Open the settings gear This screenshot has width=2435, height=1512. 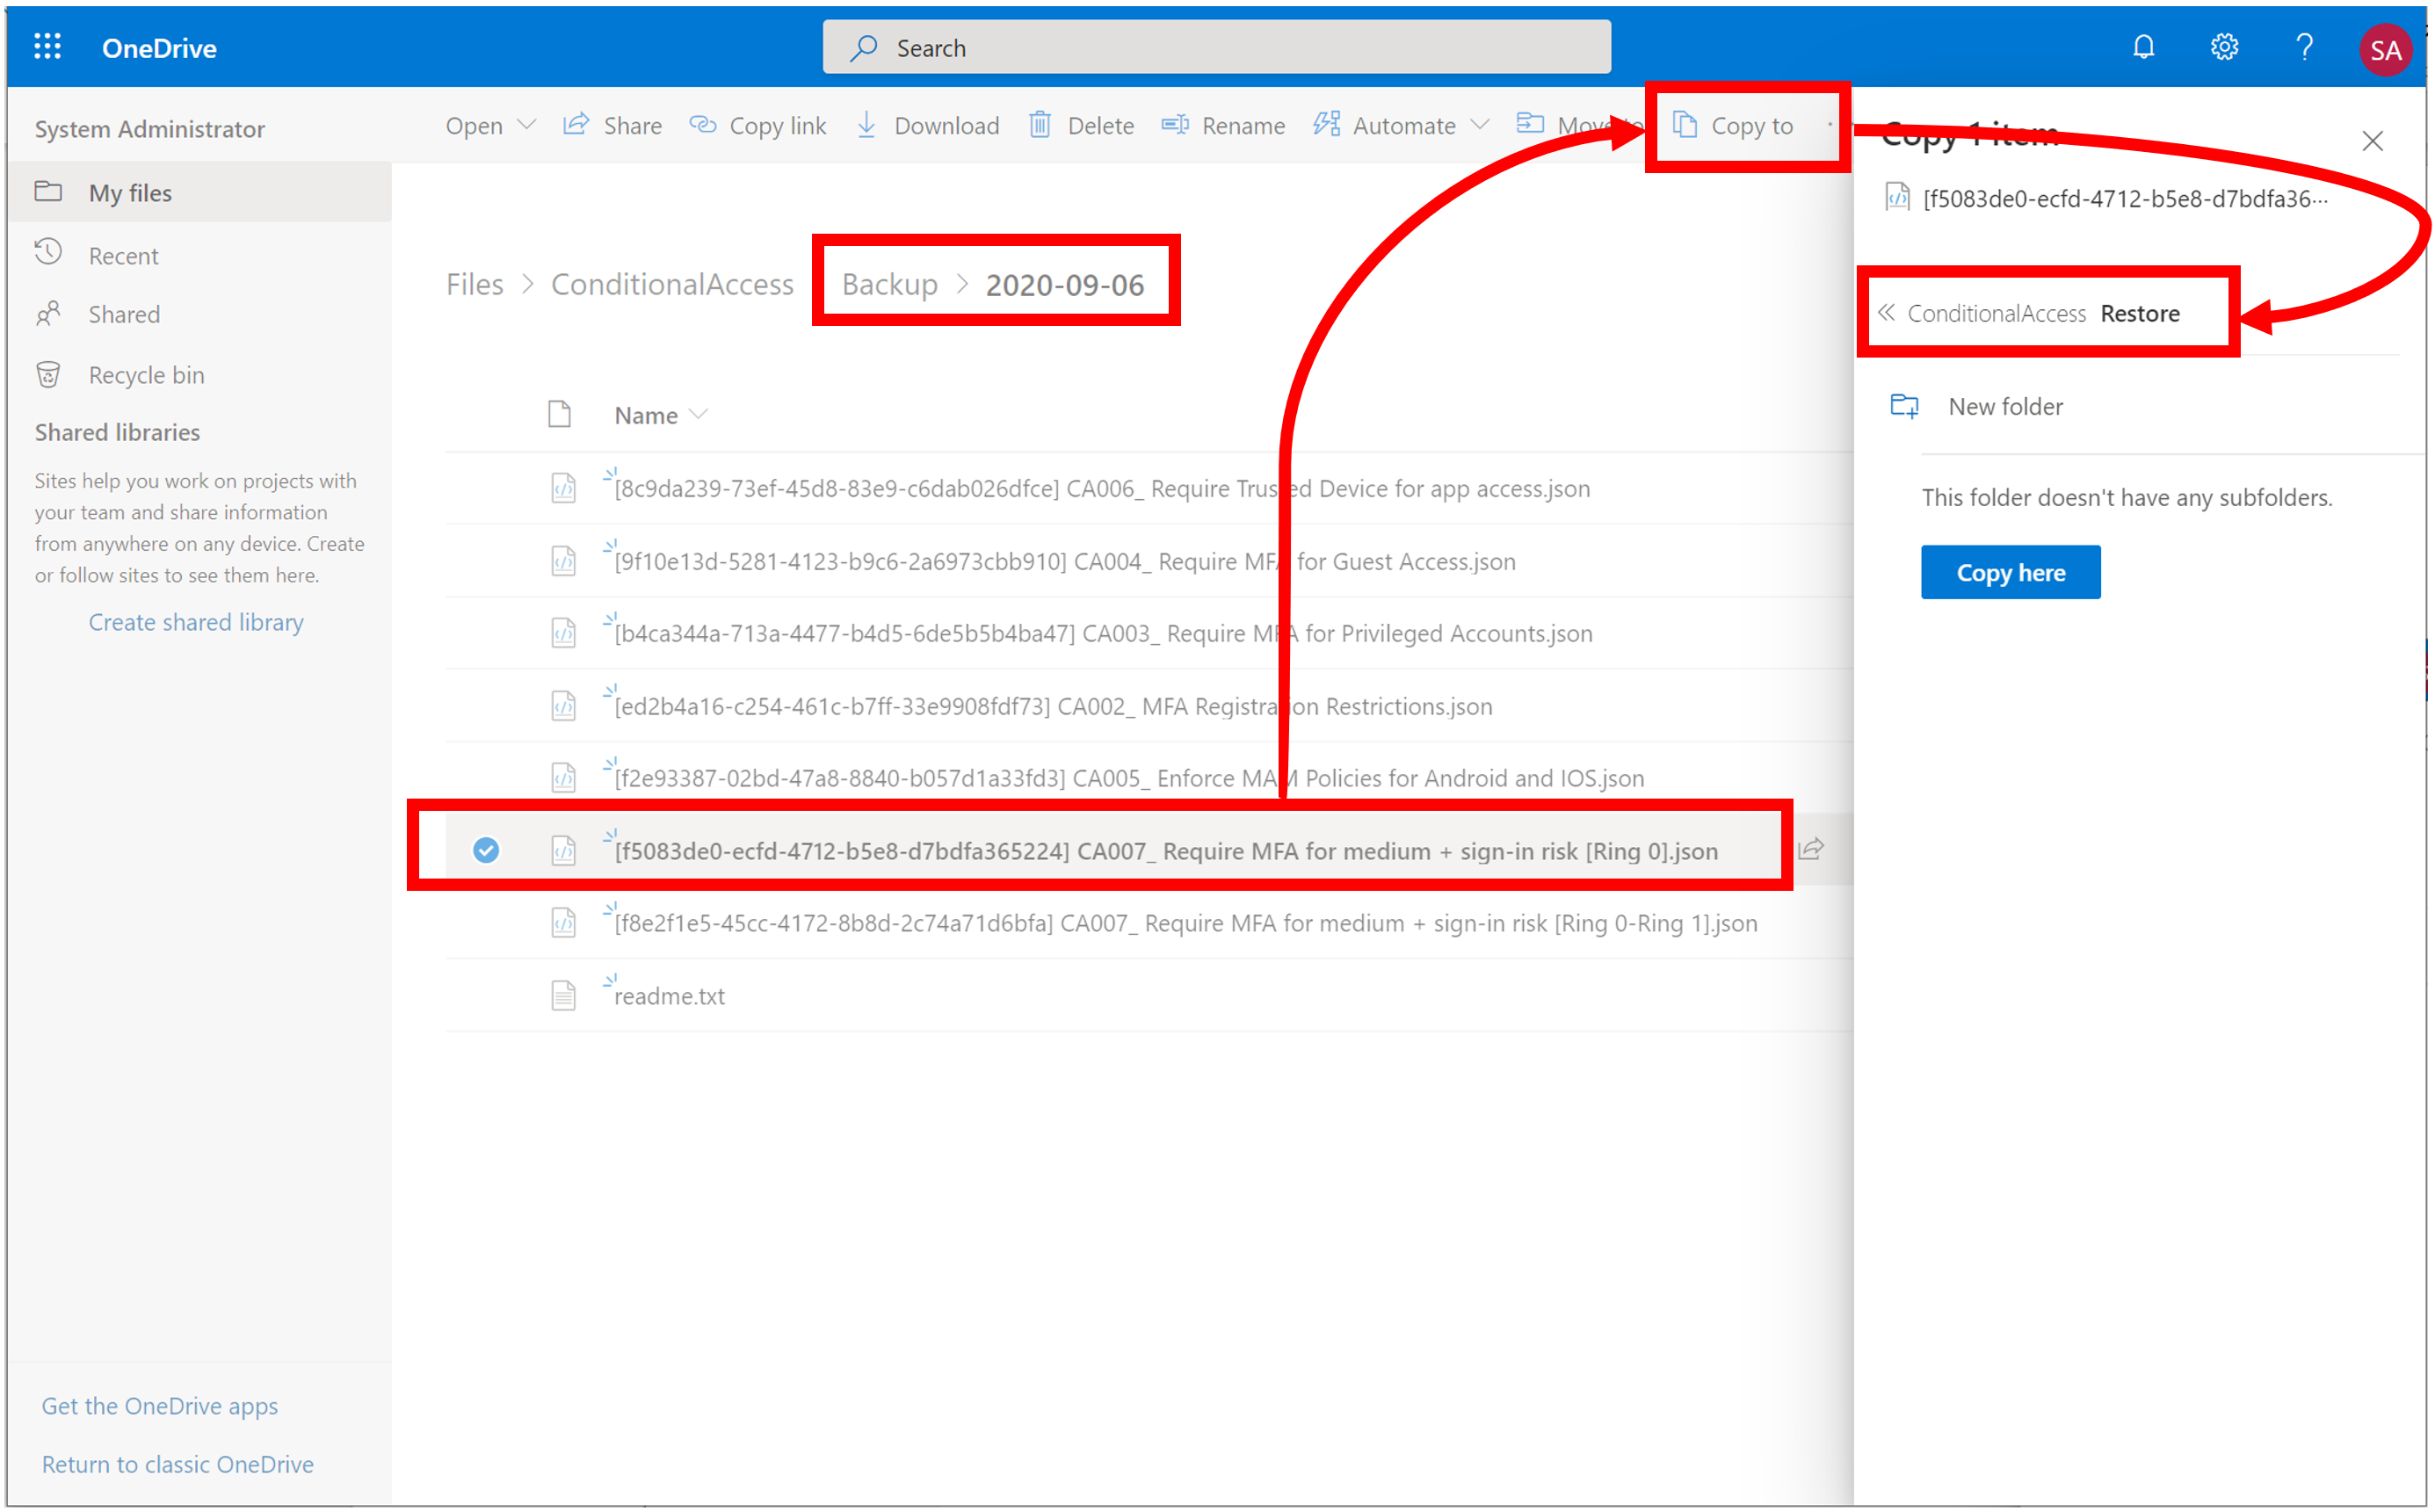[x=2224, y=47]
